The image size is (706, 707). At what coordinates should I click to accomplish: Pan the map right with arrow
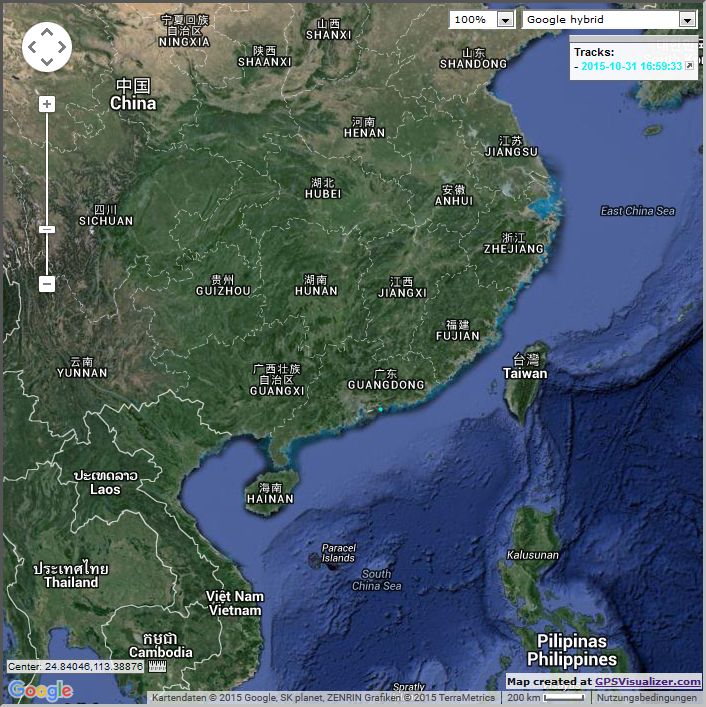click(63, 47)
